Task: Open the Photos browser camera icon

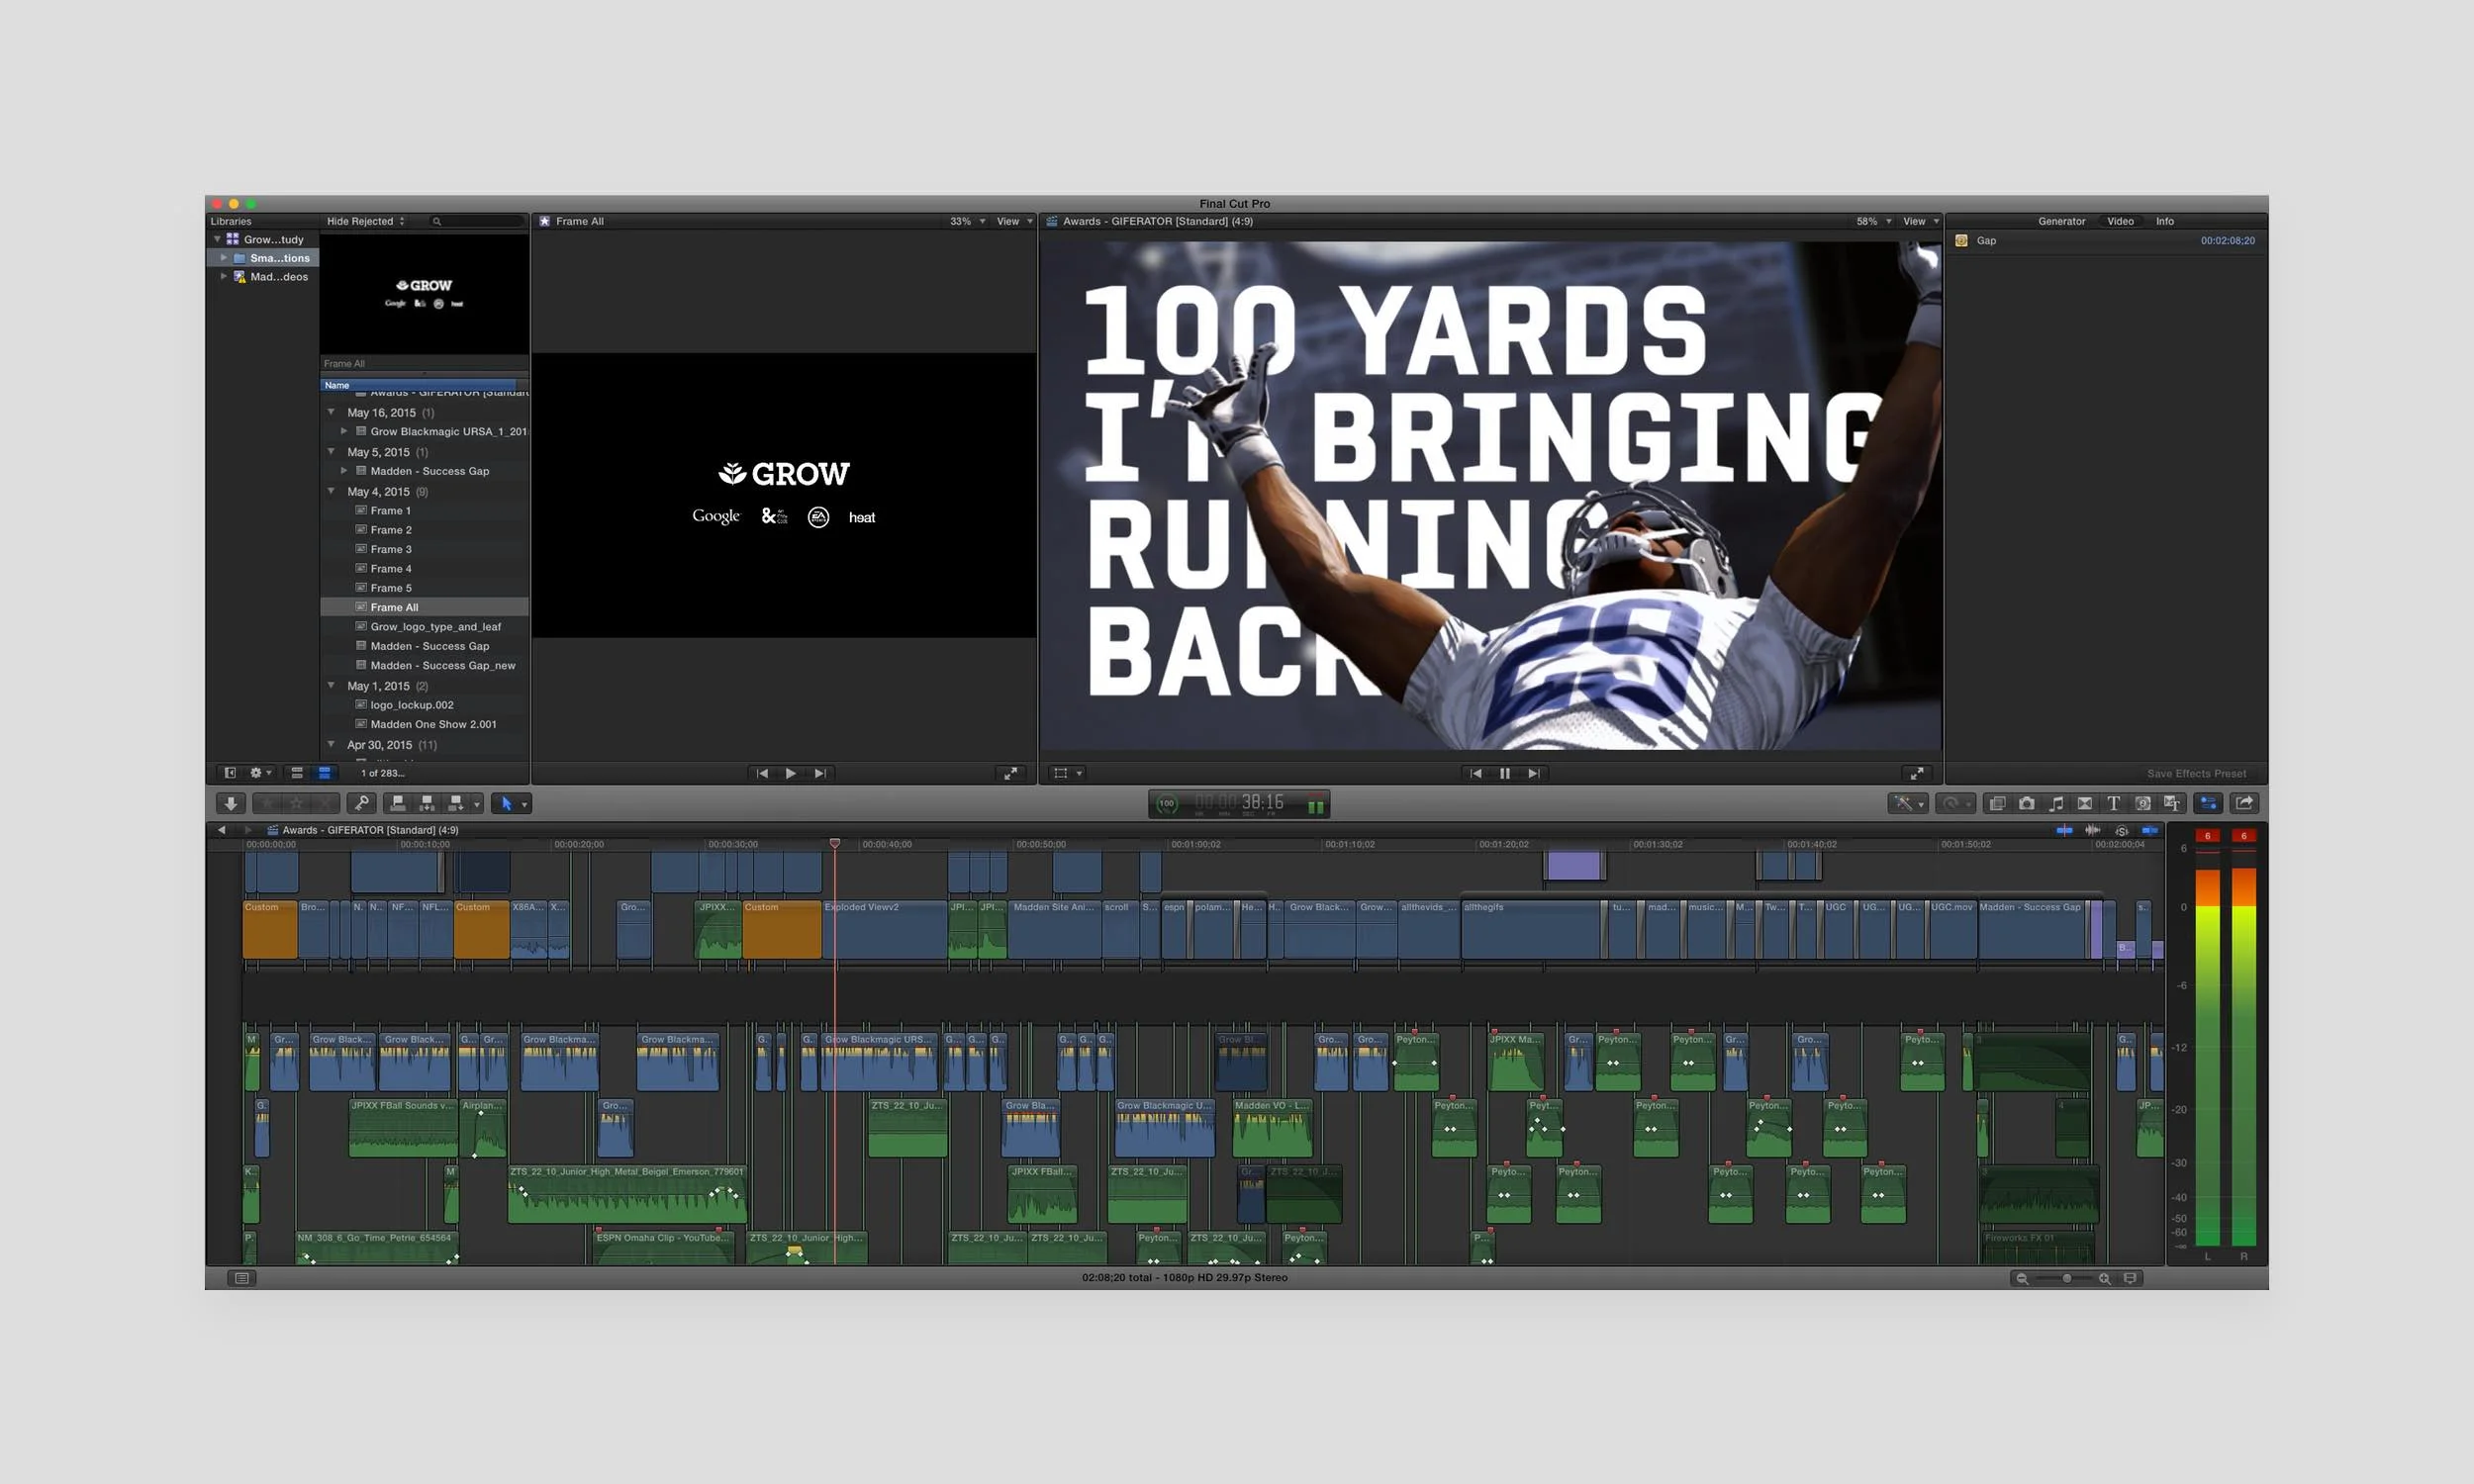Action: click(2026, 803)
